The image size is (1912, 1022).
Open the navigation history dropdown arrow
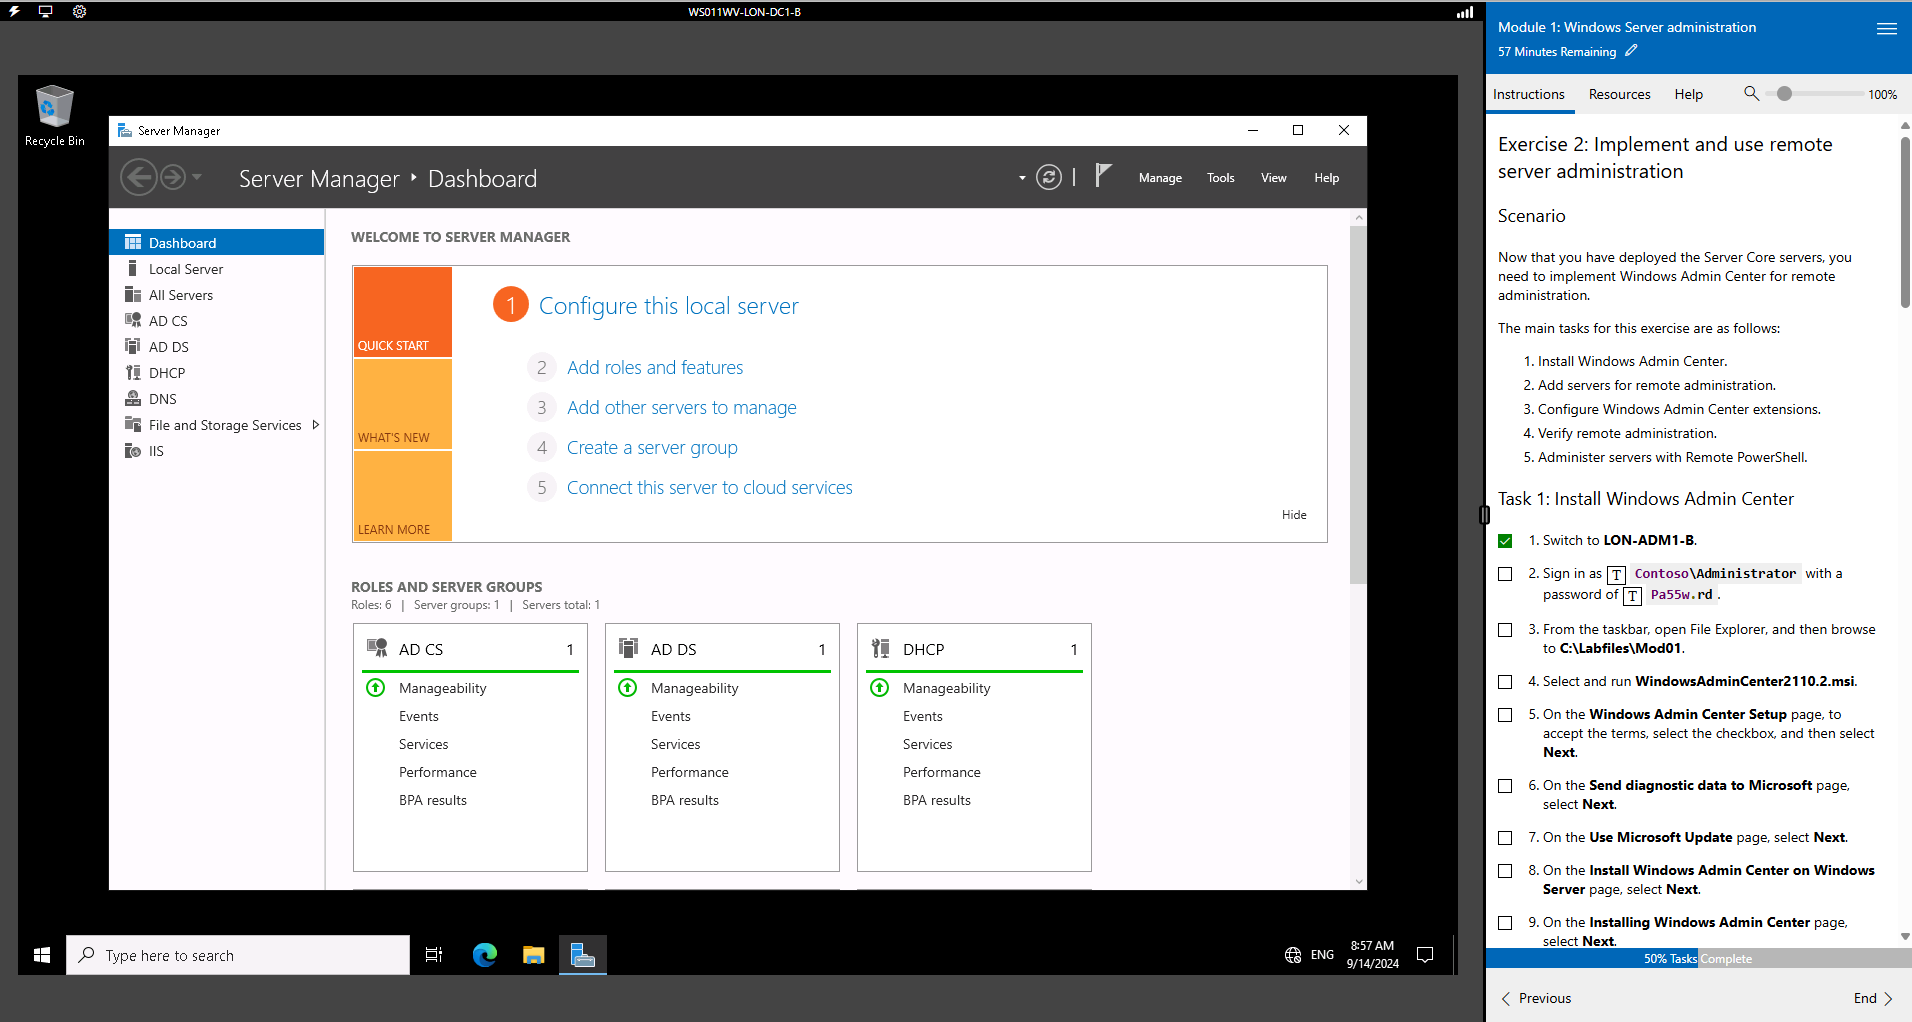(197, 177)
